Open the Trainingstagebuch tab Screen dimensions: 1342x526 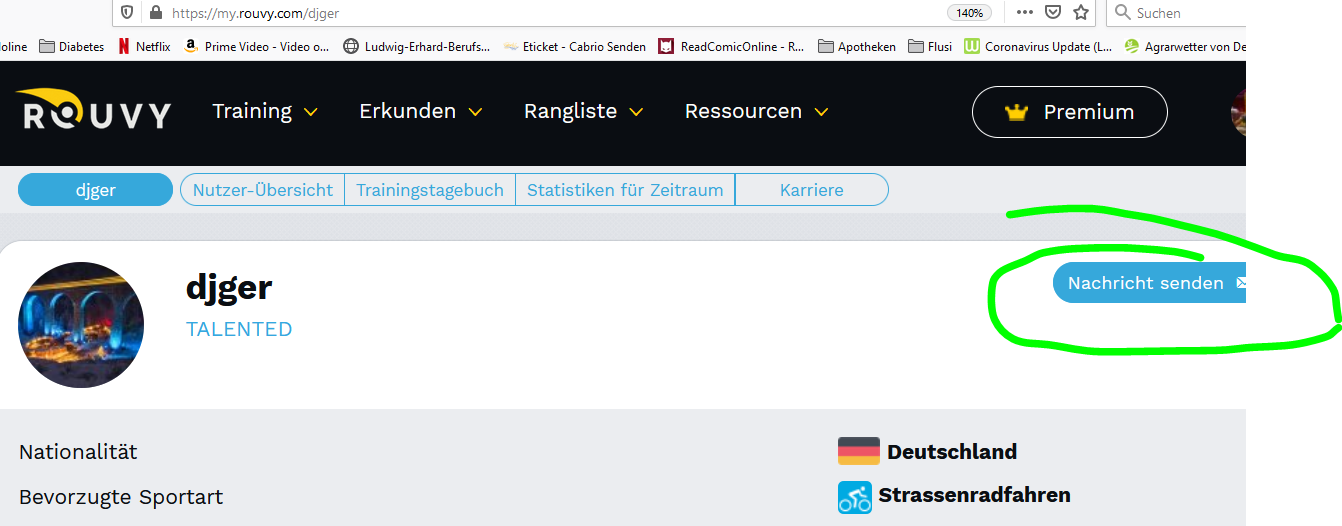[x=430, y=190]
